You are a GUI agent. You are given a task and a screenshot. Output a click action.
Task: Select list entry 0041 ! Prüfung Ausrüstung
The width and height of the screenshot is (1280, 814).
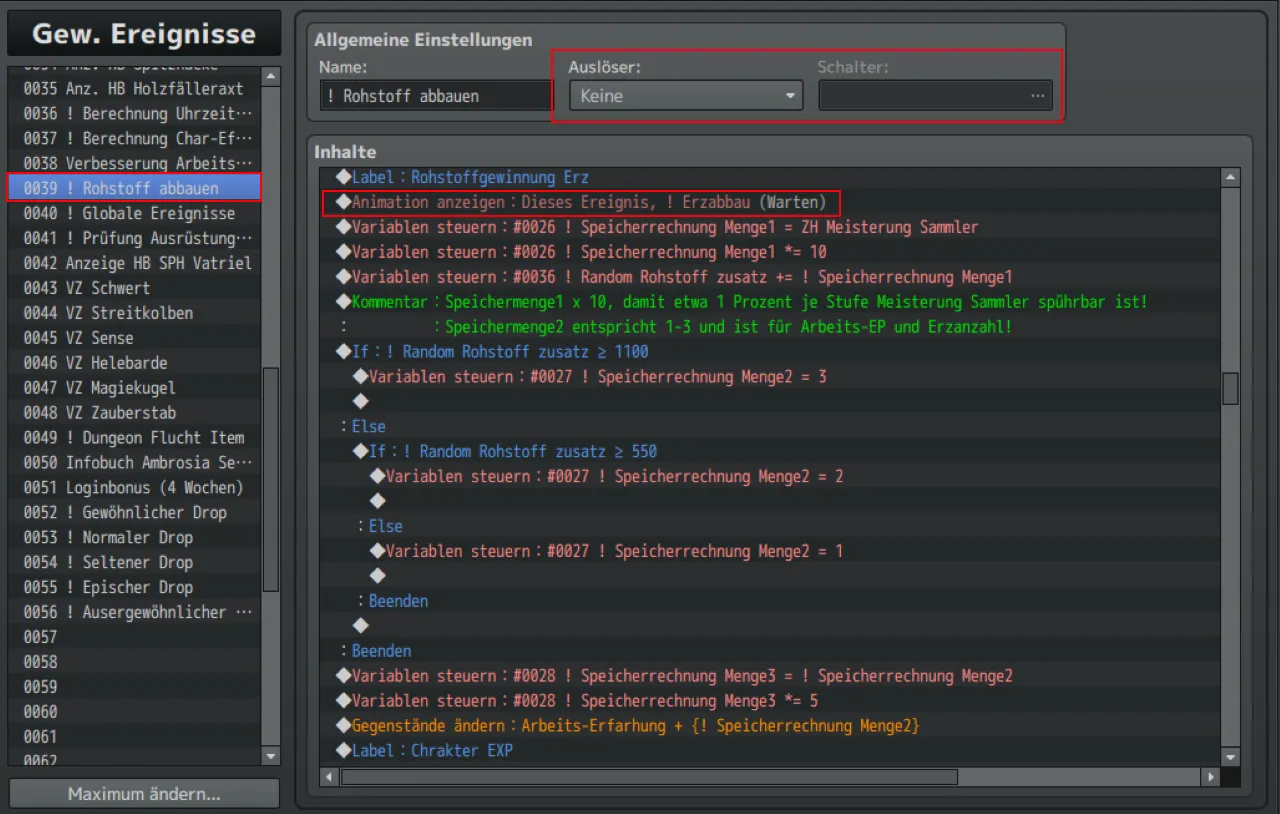pos(134,238)
